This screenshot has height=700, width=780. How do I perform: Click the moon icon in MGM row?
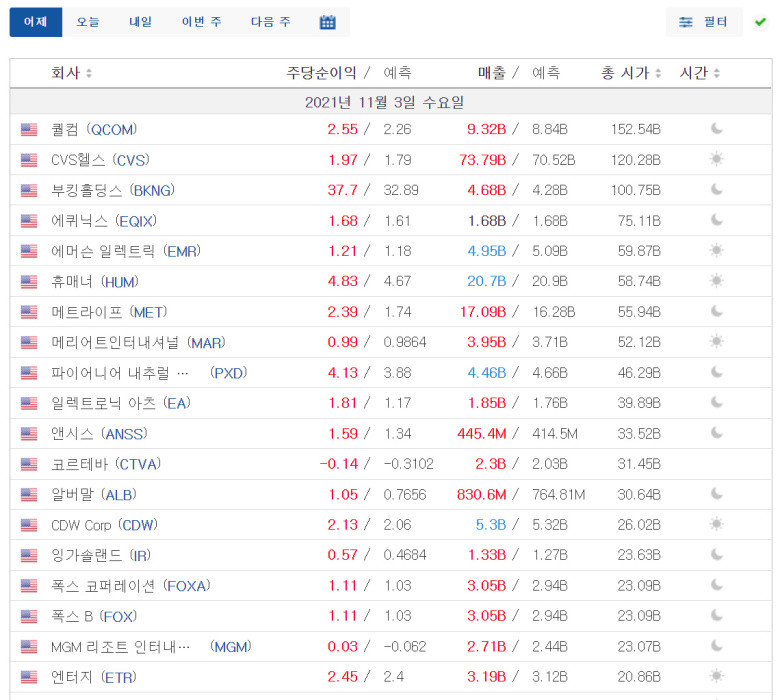click(716, 646)
